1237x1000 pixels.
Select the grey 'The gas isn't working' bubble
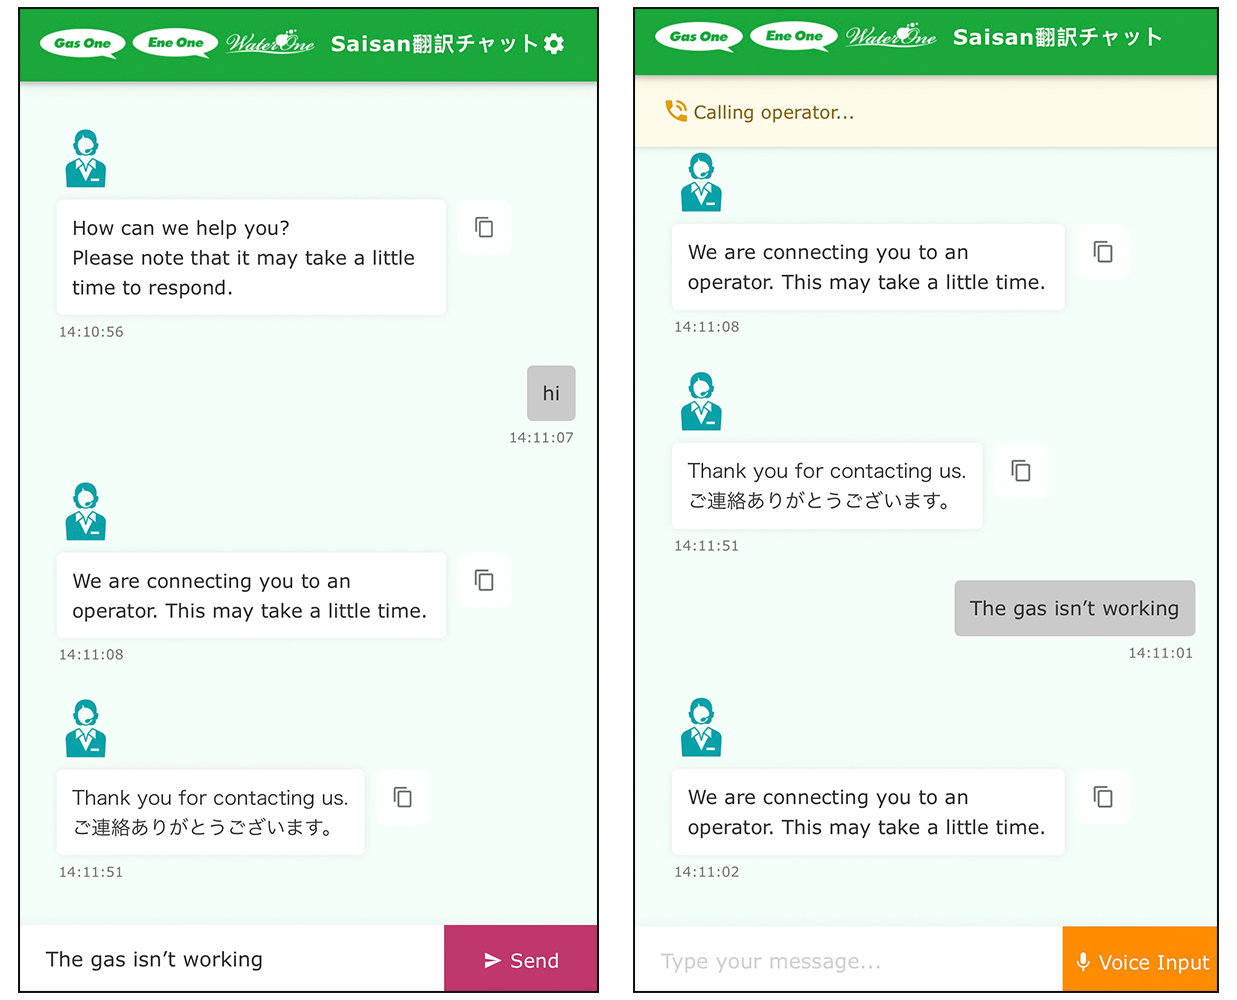tap(1074, 608)
